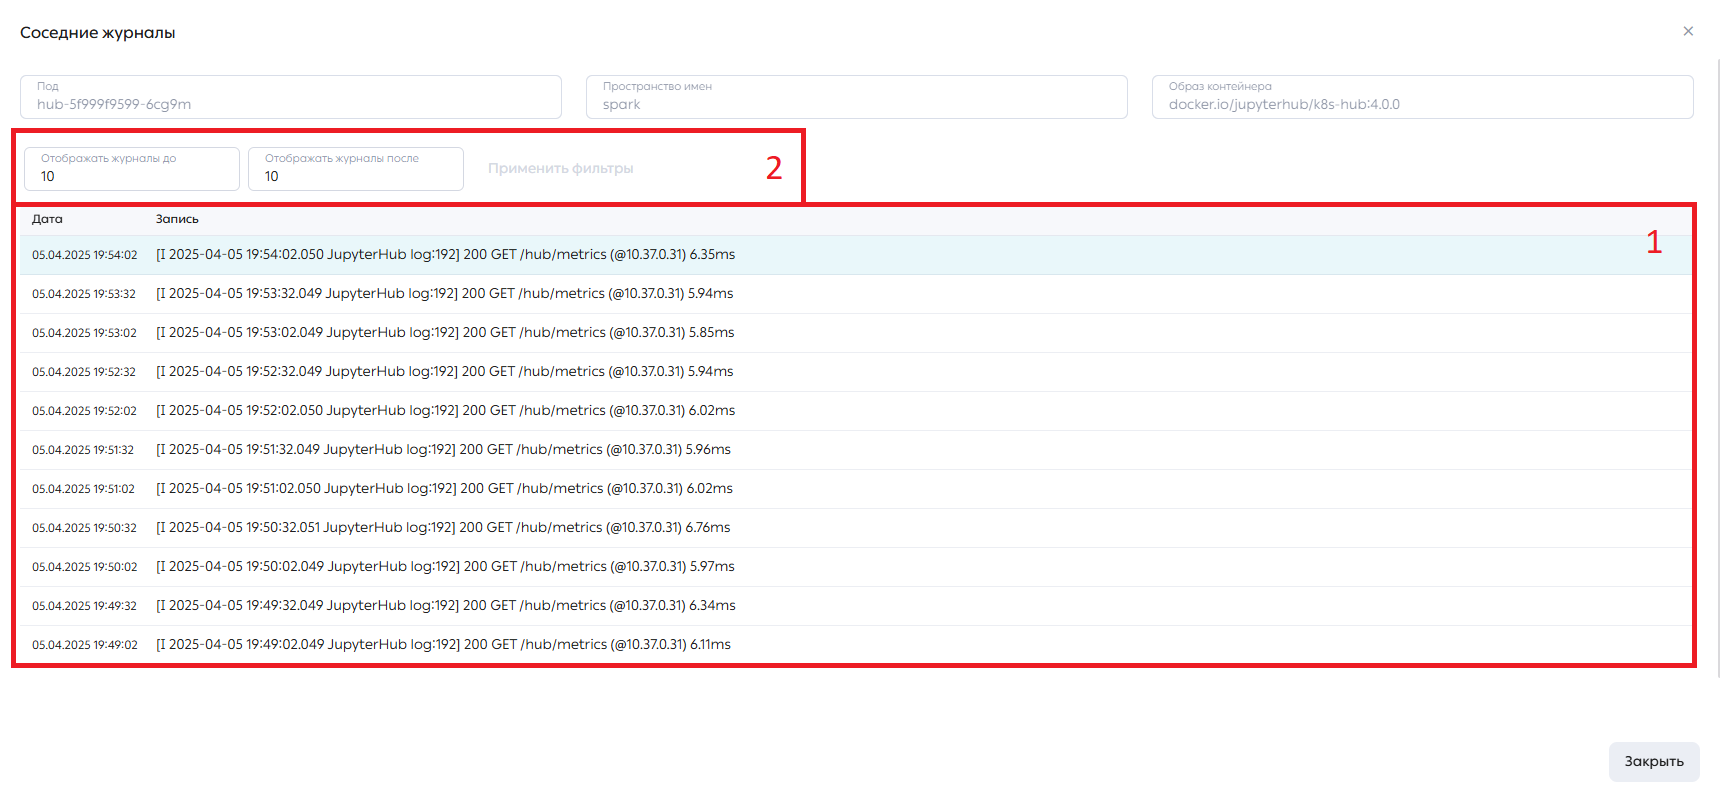Screen dimensions: 1720x801
Task: Select the last log entry at 19:49:02
Action: click(x=855, y=645)
